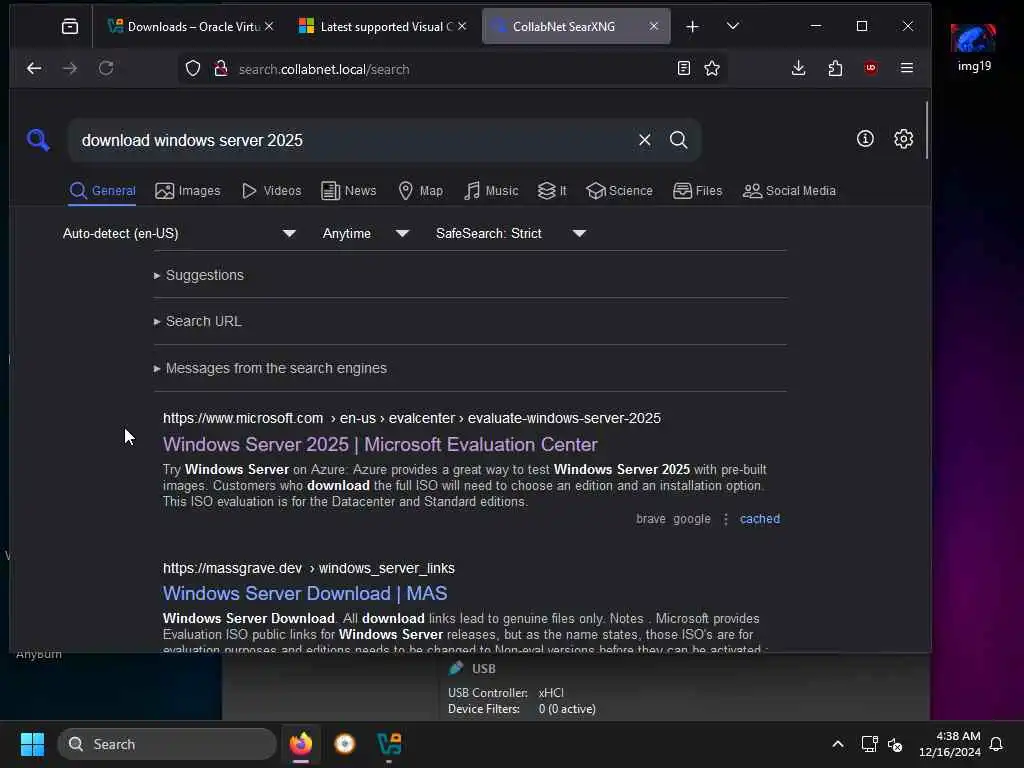This screenshot has width=1024, height=768.
Task: Click the taskbar Search box
Action: pos(167,744)
